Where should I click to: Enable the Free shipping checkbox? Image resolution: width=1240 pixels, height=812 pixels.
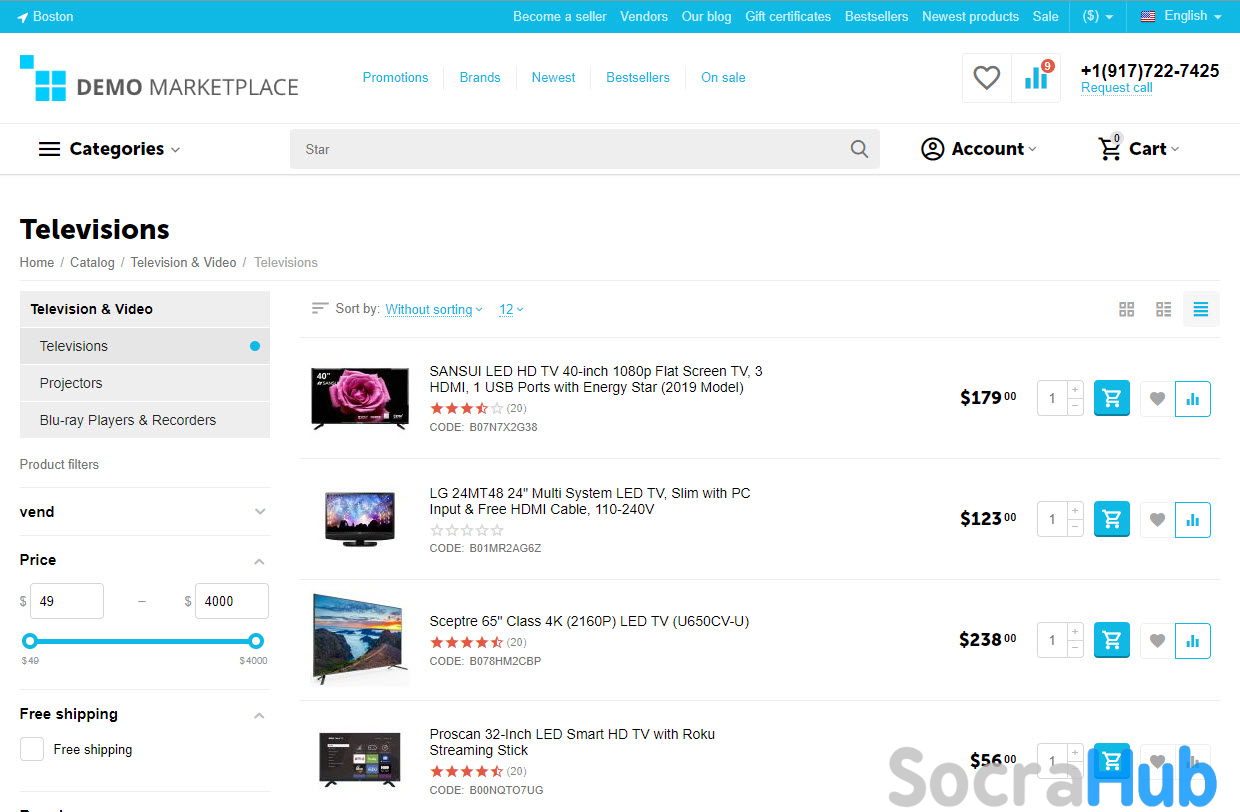click(x=32, y=749)
